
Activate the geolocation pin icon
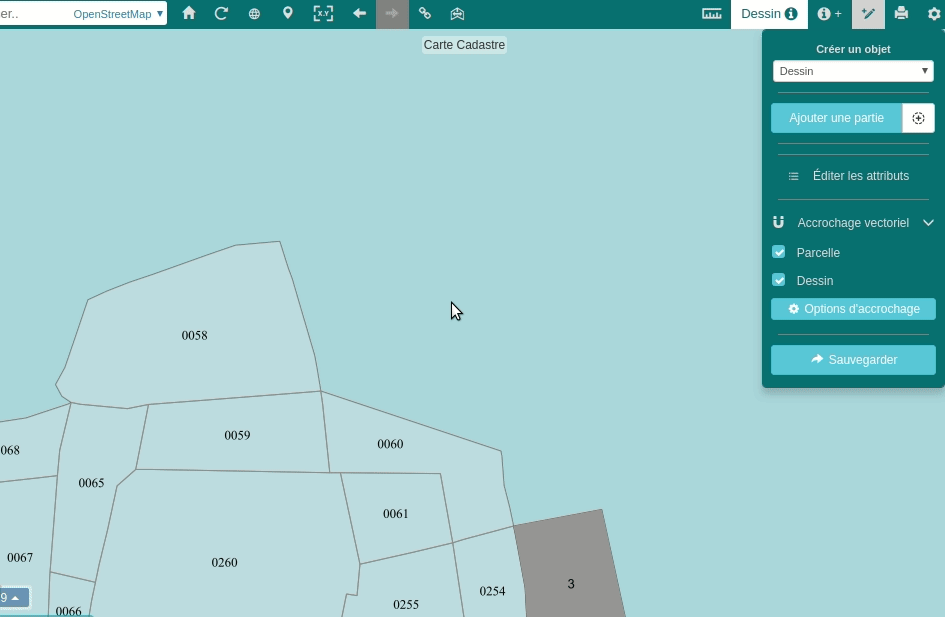pos(287,13)
